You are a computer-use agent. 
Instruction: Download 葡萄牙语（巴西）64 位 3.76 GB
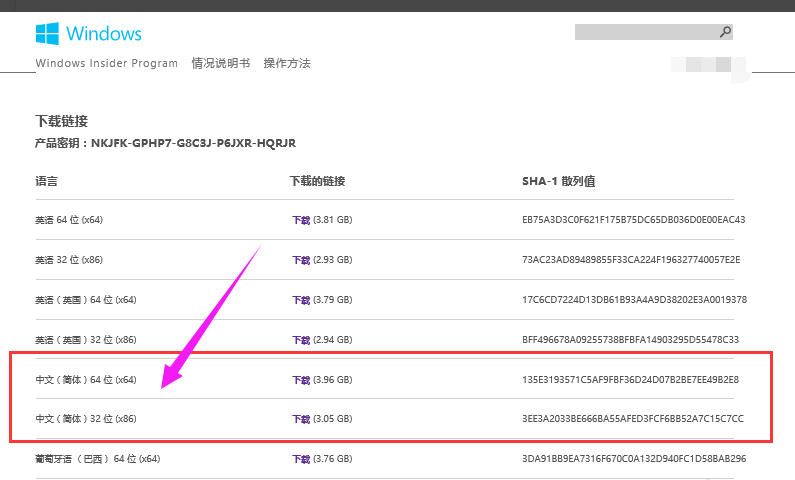(301, 459)
